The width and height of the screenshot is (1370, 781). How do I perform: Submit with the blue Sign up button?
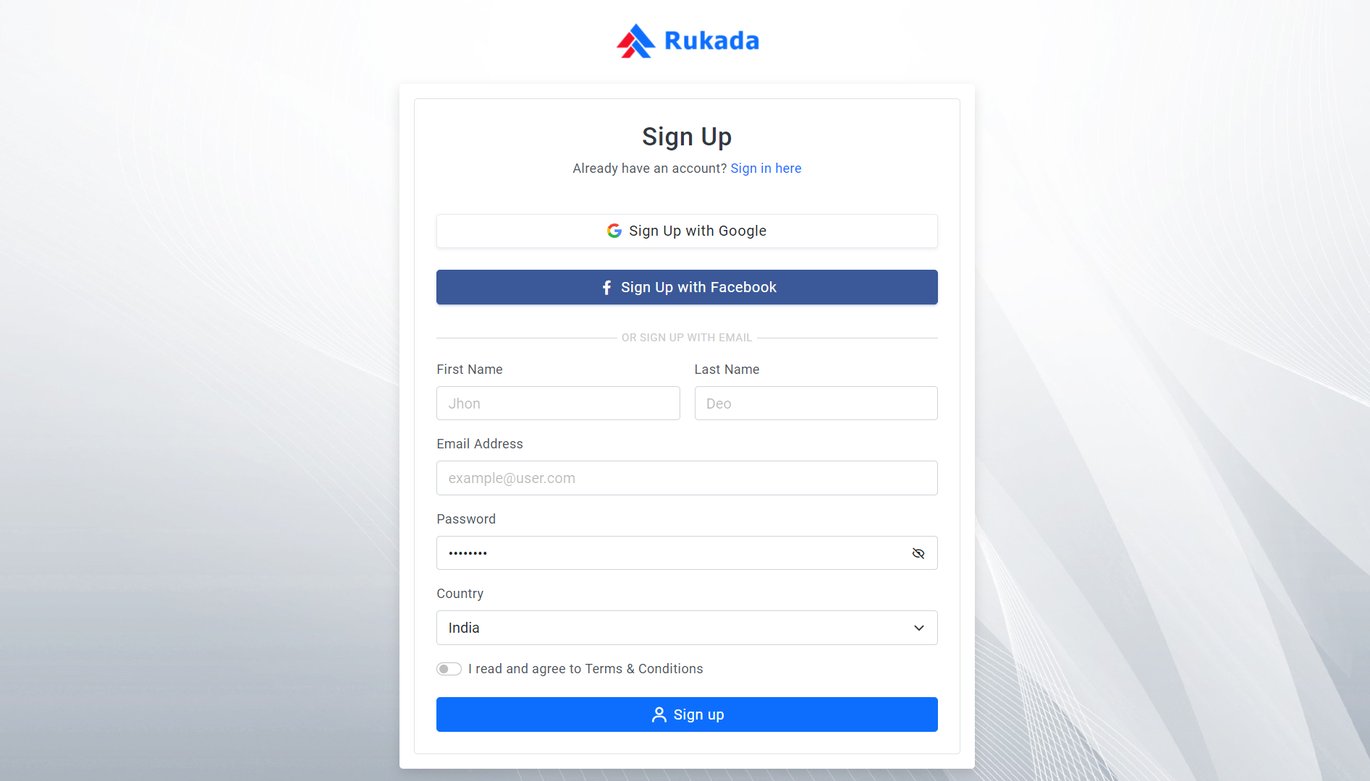point(687,715)
